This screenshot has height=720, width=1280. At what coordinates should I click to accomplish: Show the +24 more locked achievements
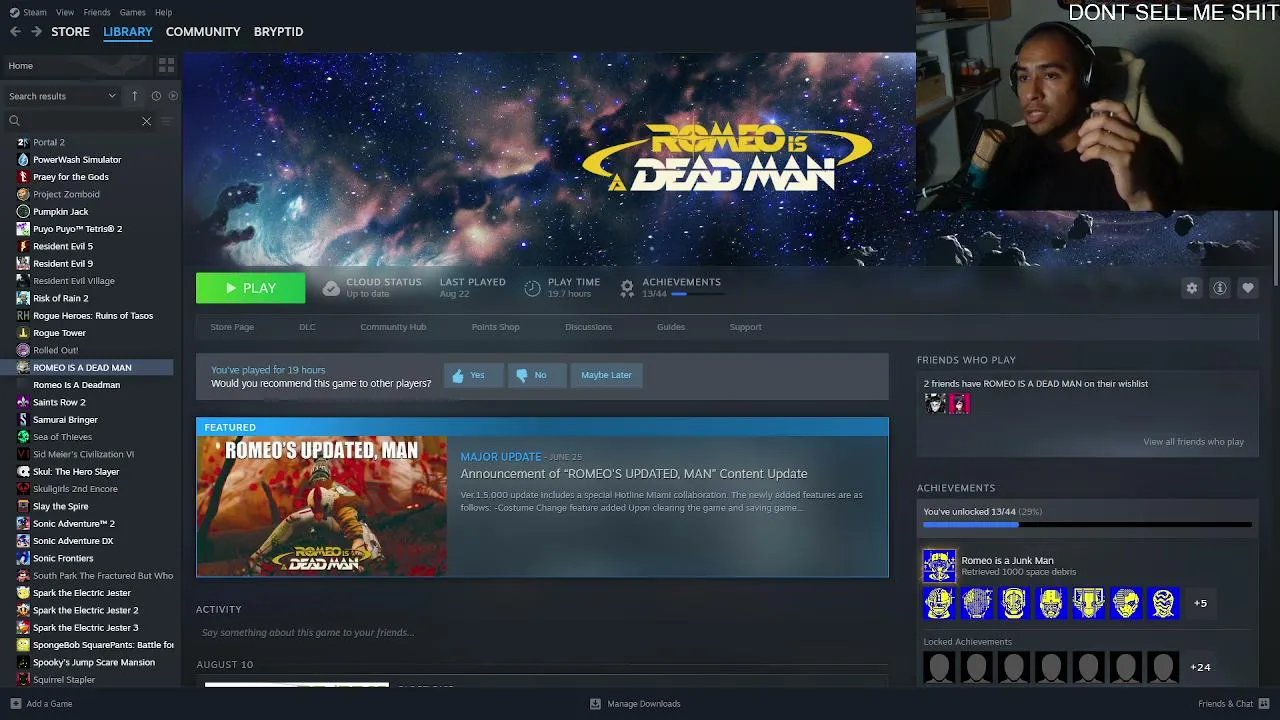[x=1200, y=667]
